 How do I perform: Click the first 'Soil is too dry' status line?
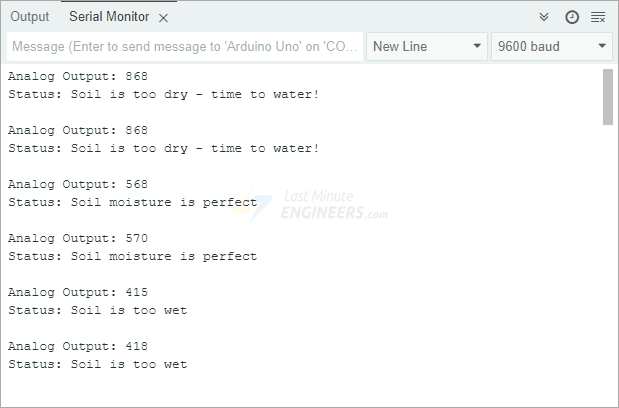click(x=163, y=94)
